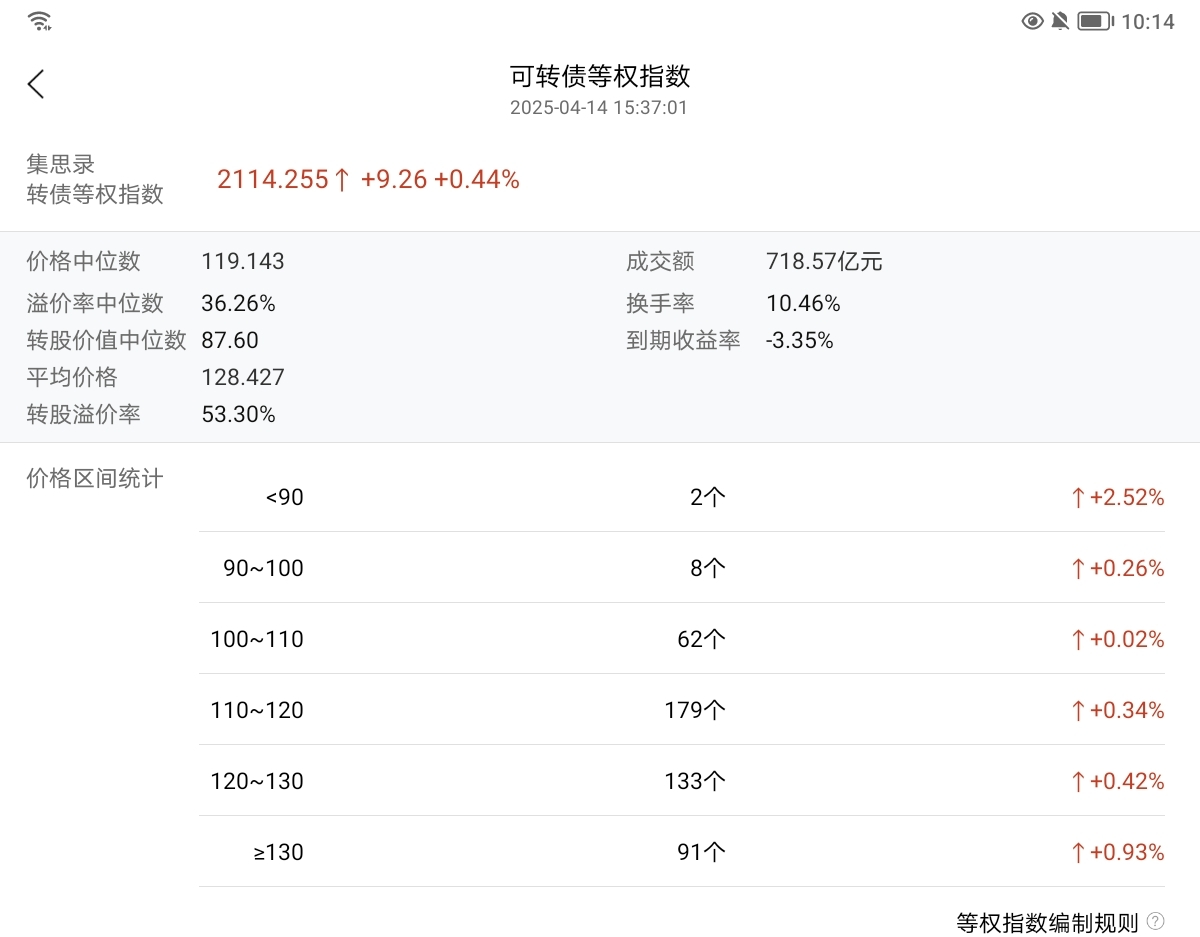Select the 110~120 price range row
The height and width of the screenshot is (937, 1200).
pos(681,710)
